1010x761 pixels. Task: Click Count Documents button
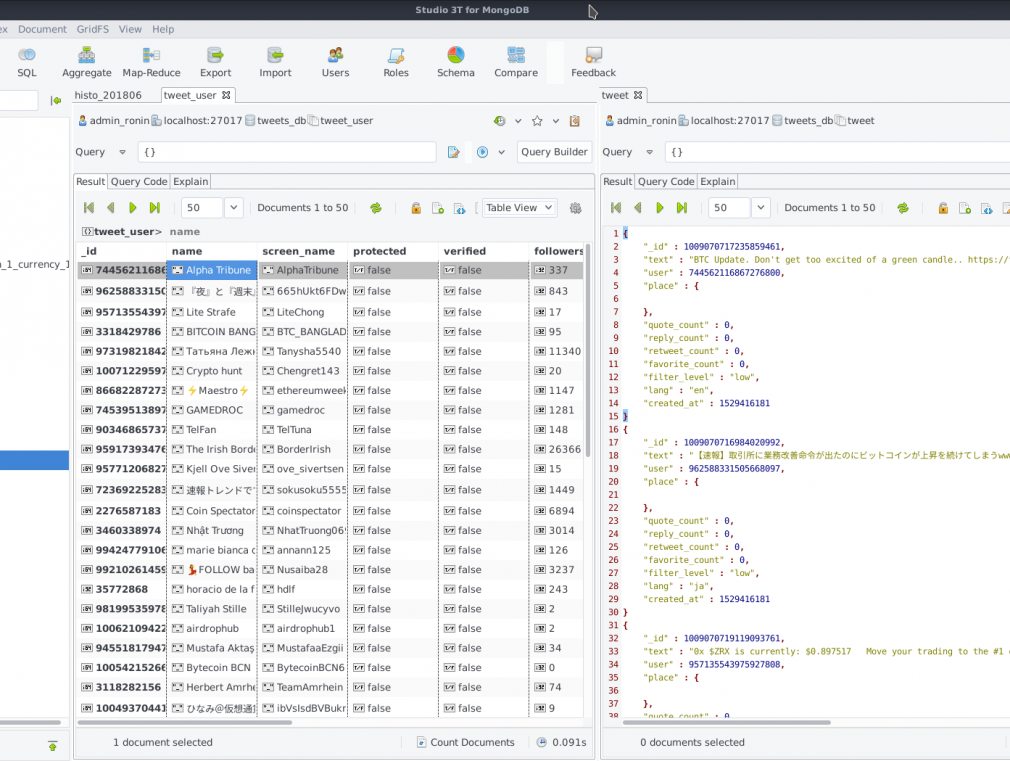[466, 742]
